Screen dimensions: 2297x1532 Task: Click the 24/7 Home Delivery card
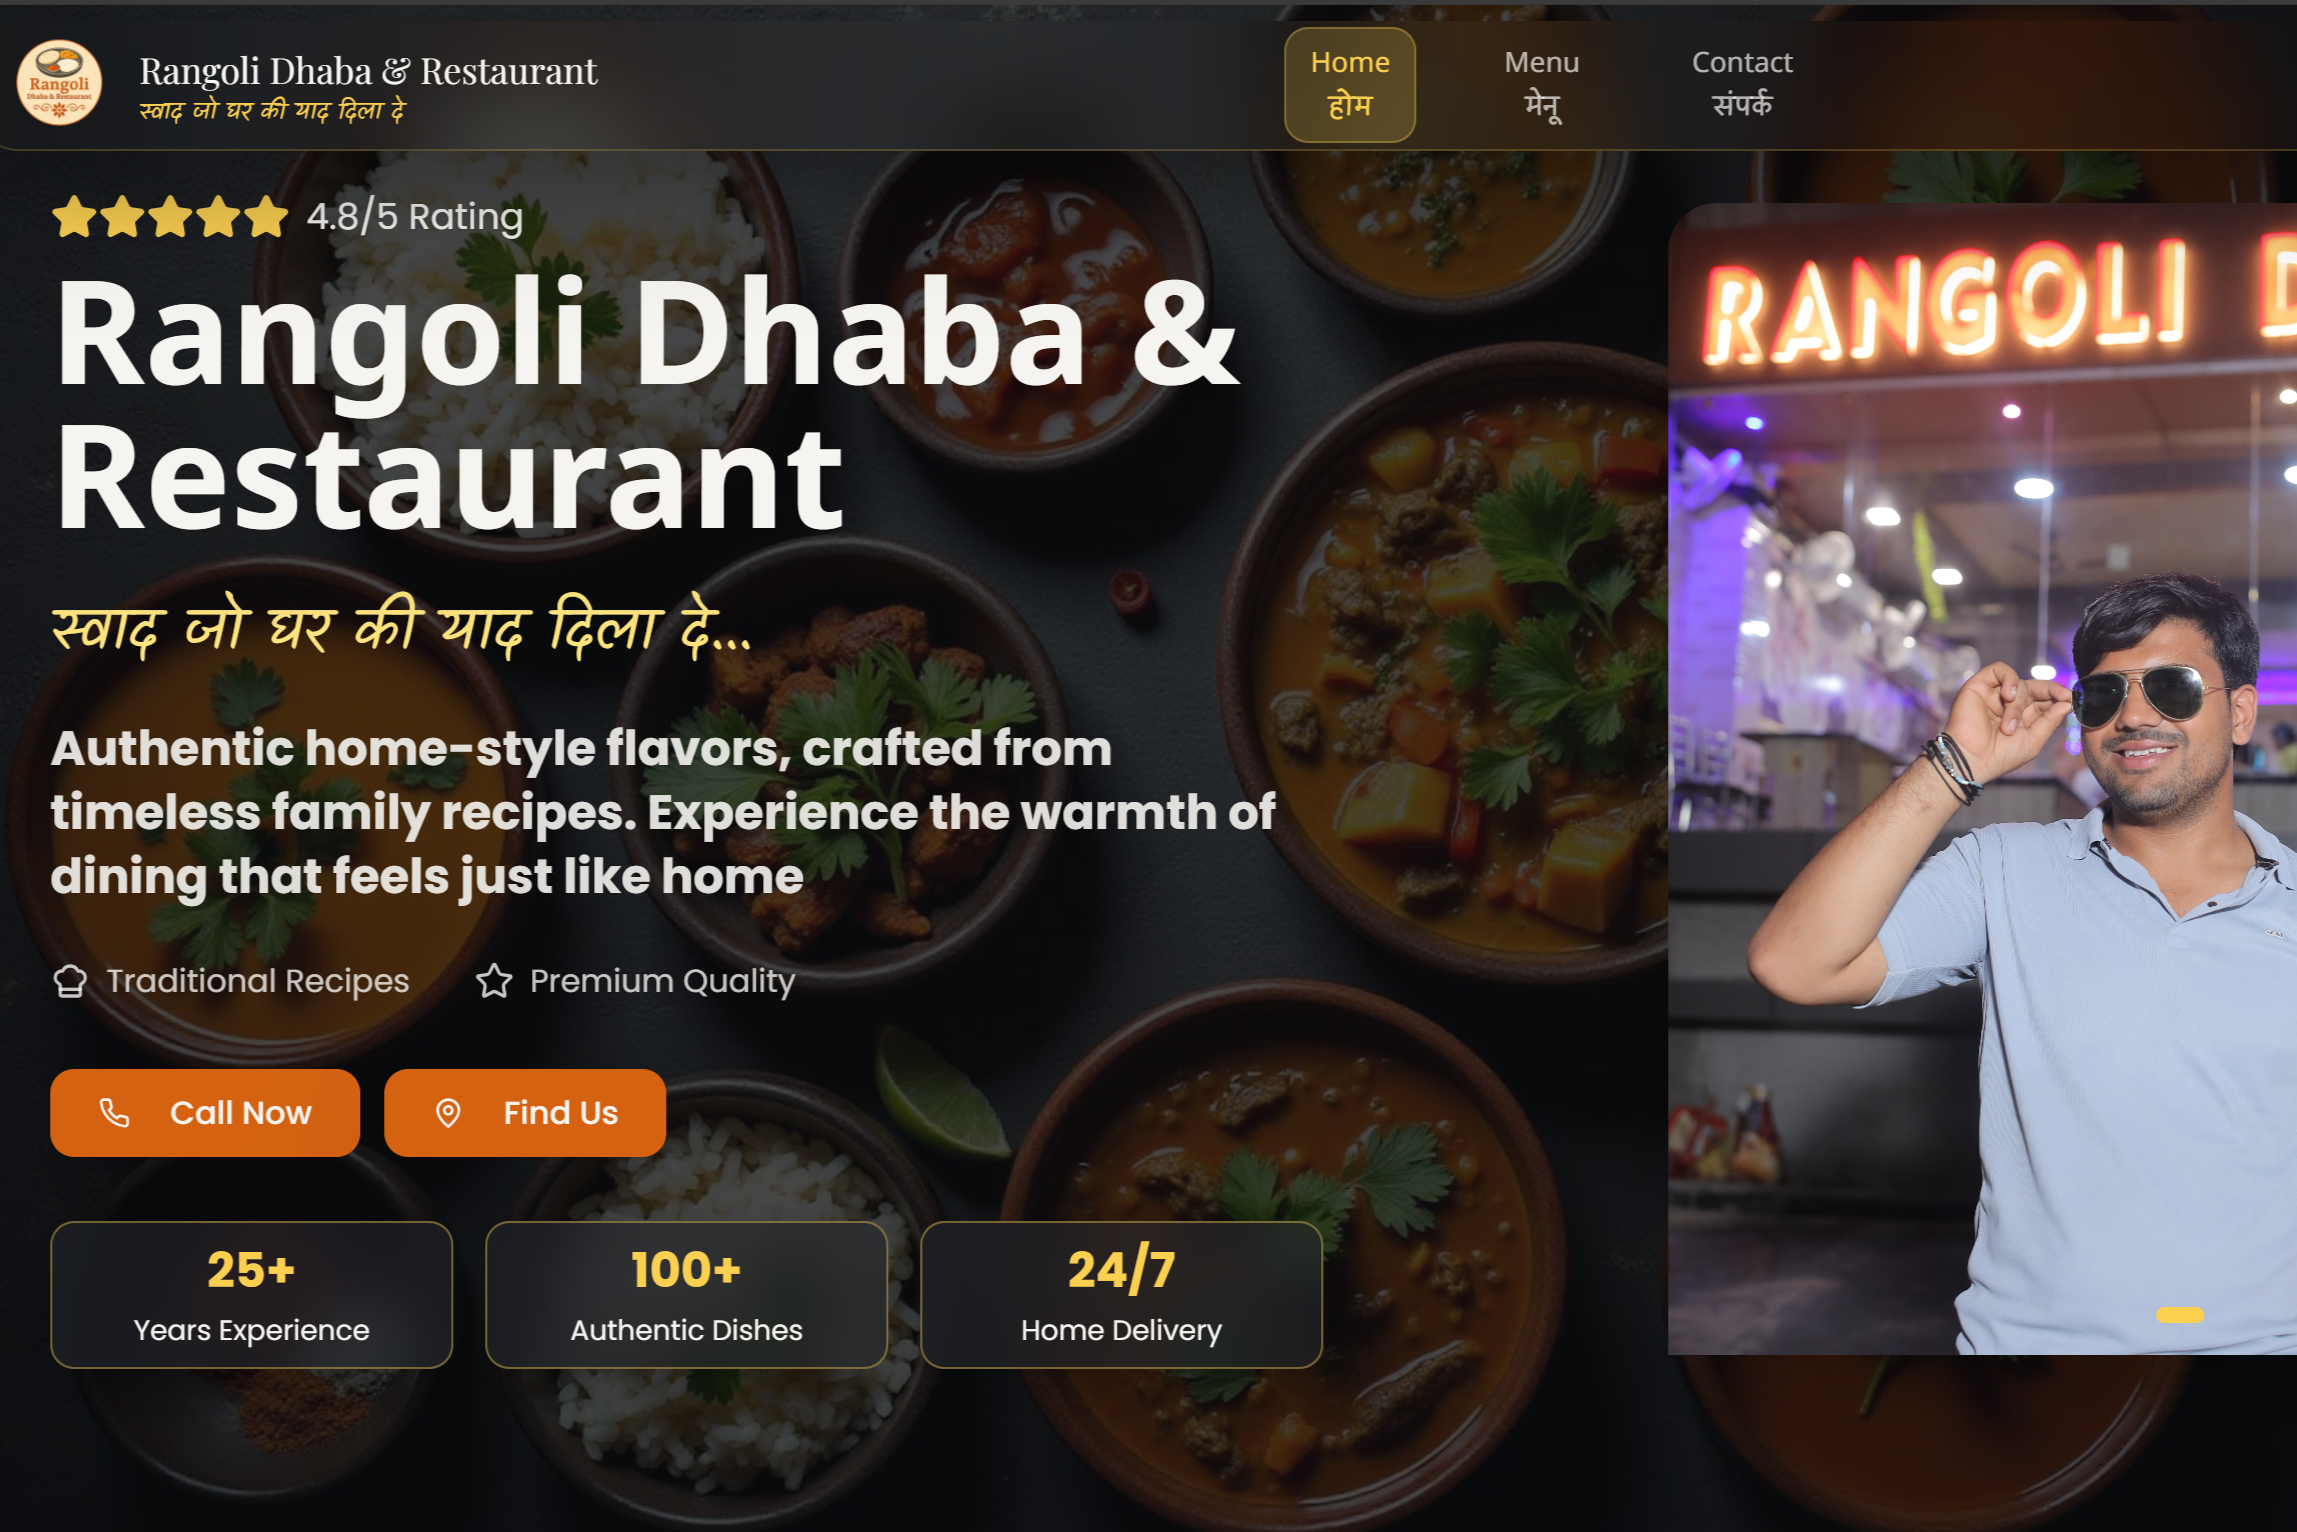(1121, 1295)
